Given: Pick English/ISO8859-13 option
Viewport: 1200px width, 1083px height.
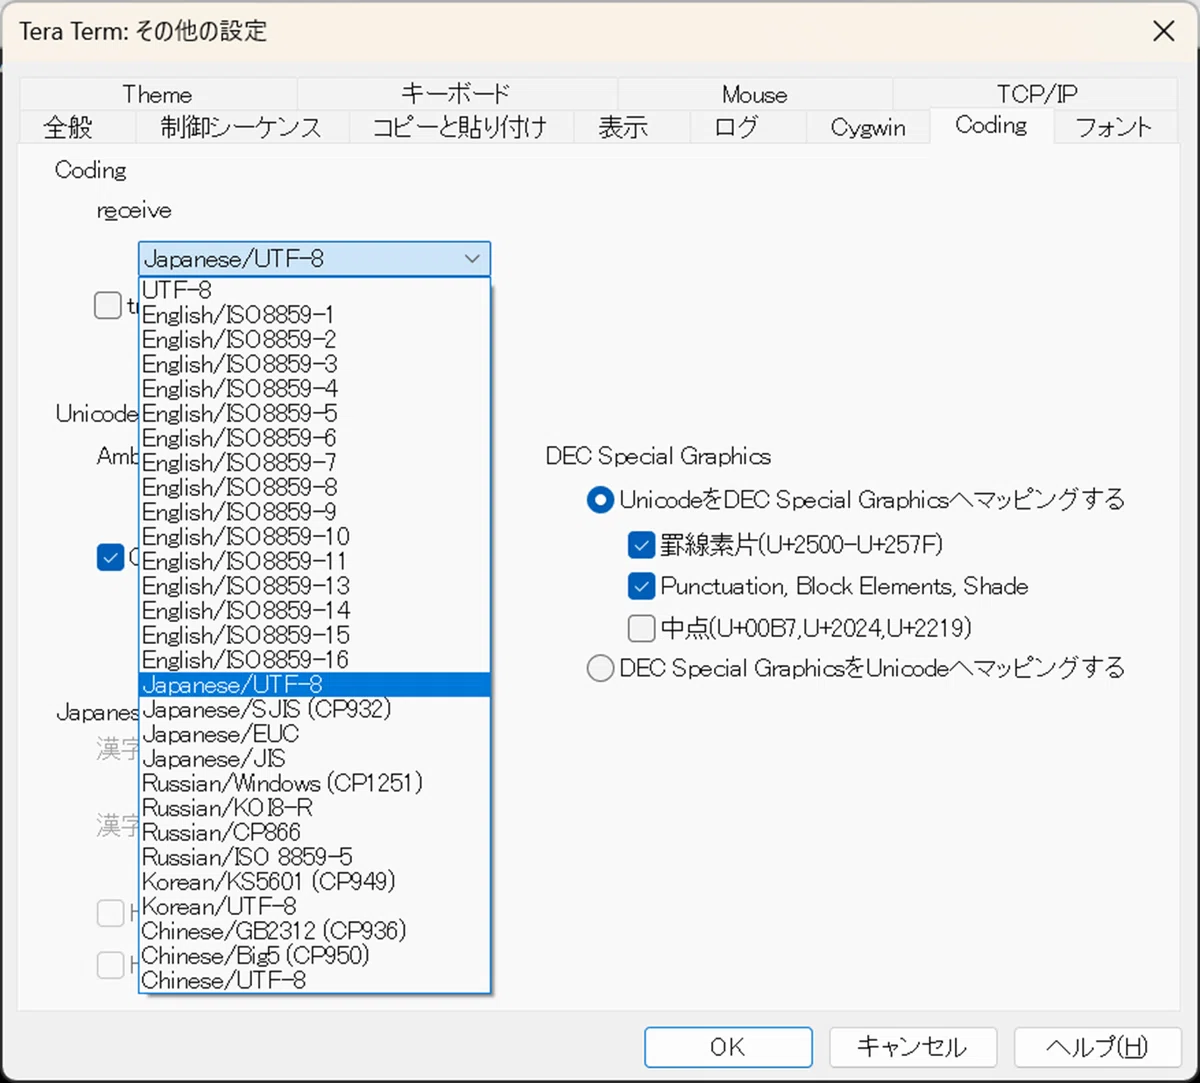Looking at the screenshot, I should point(314,586).
